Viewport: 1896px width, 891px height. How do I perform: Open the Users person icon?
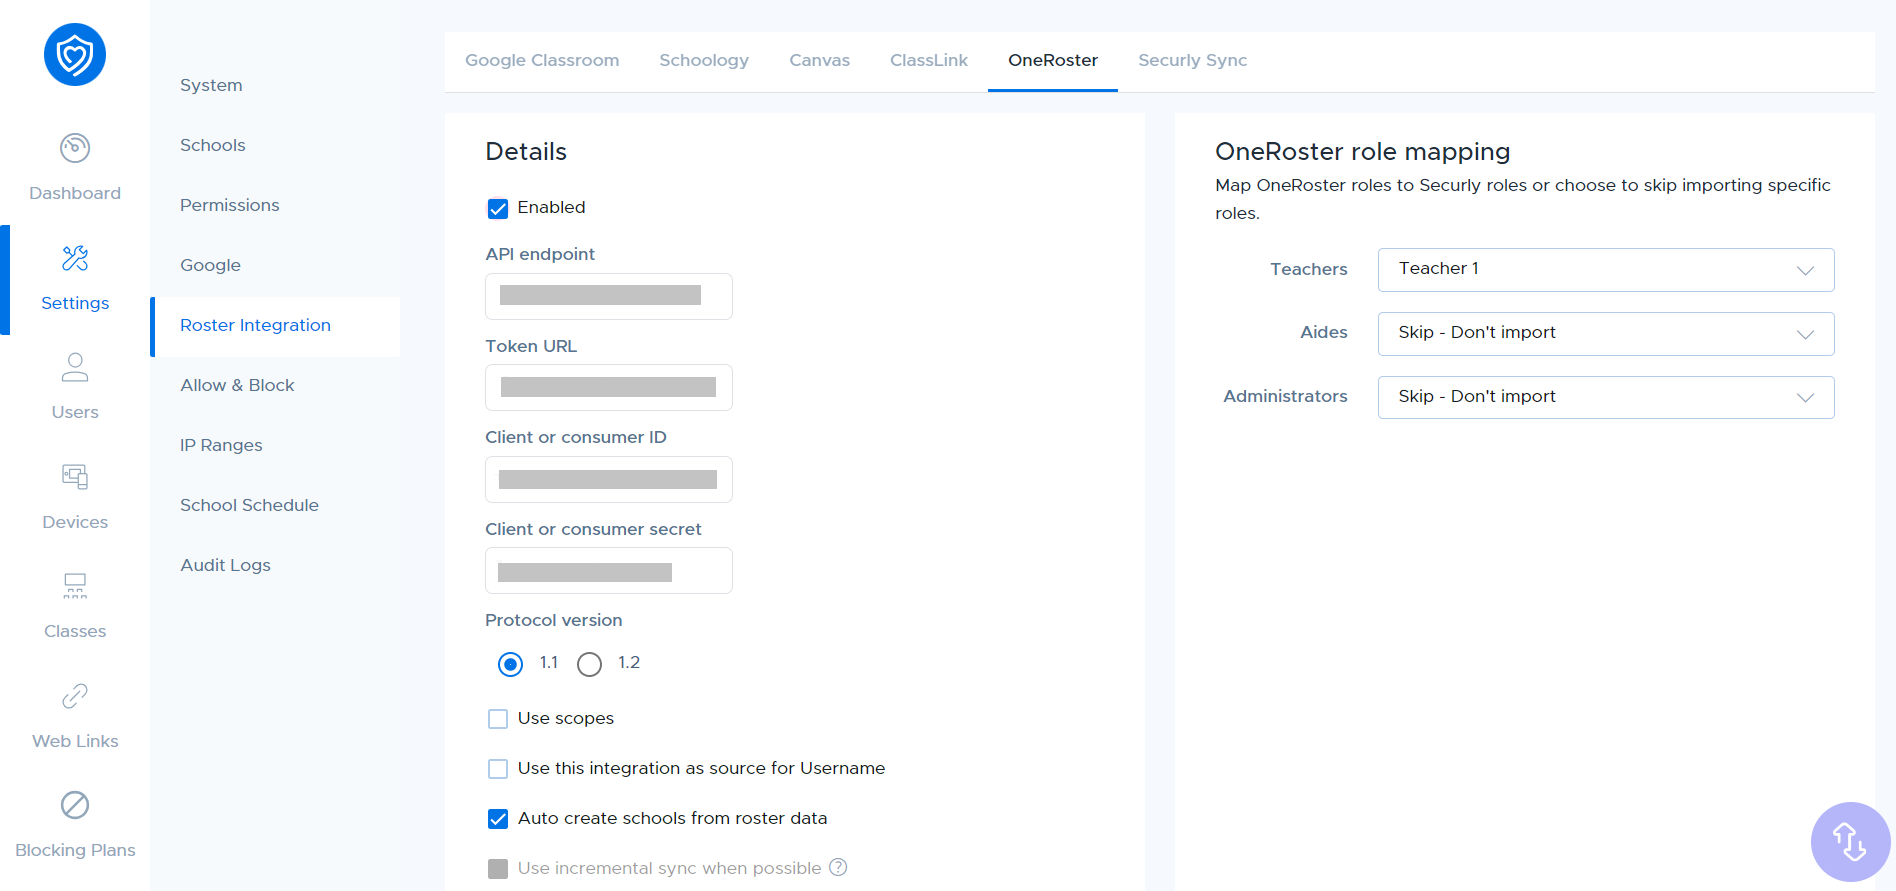(75, 367)
